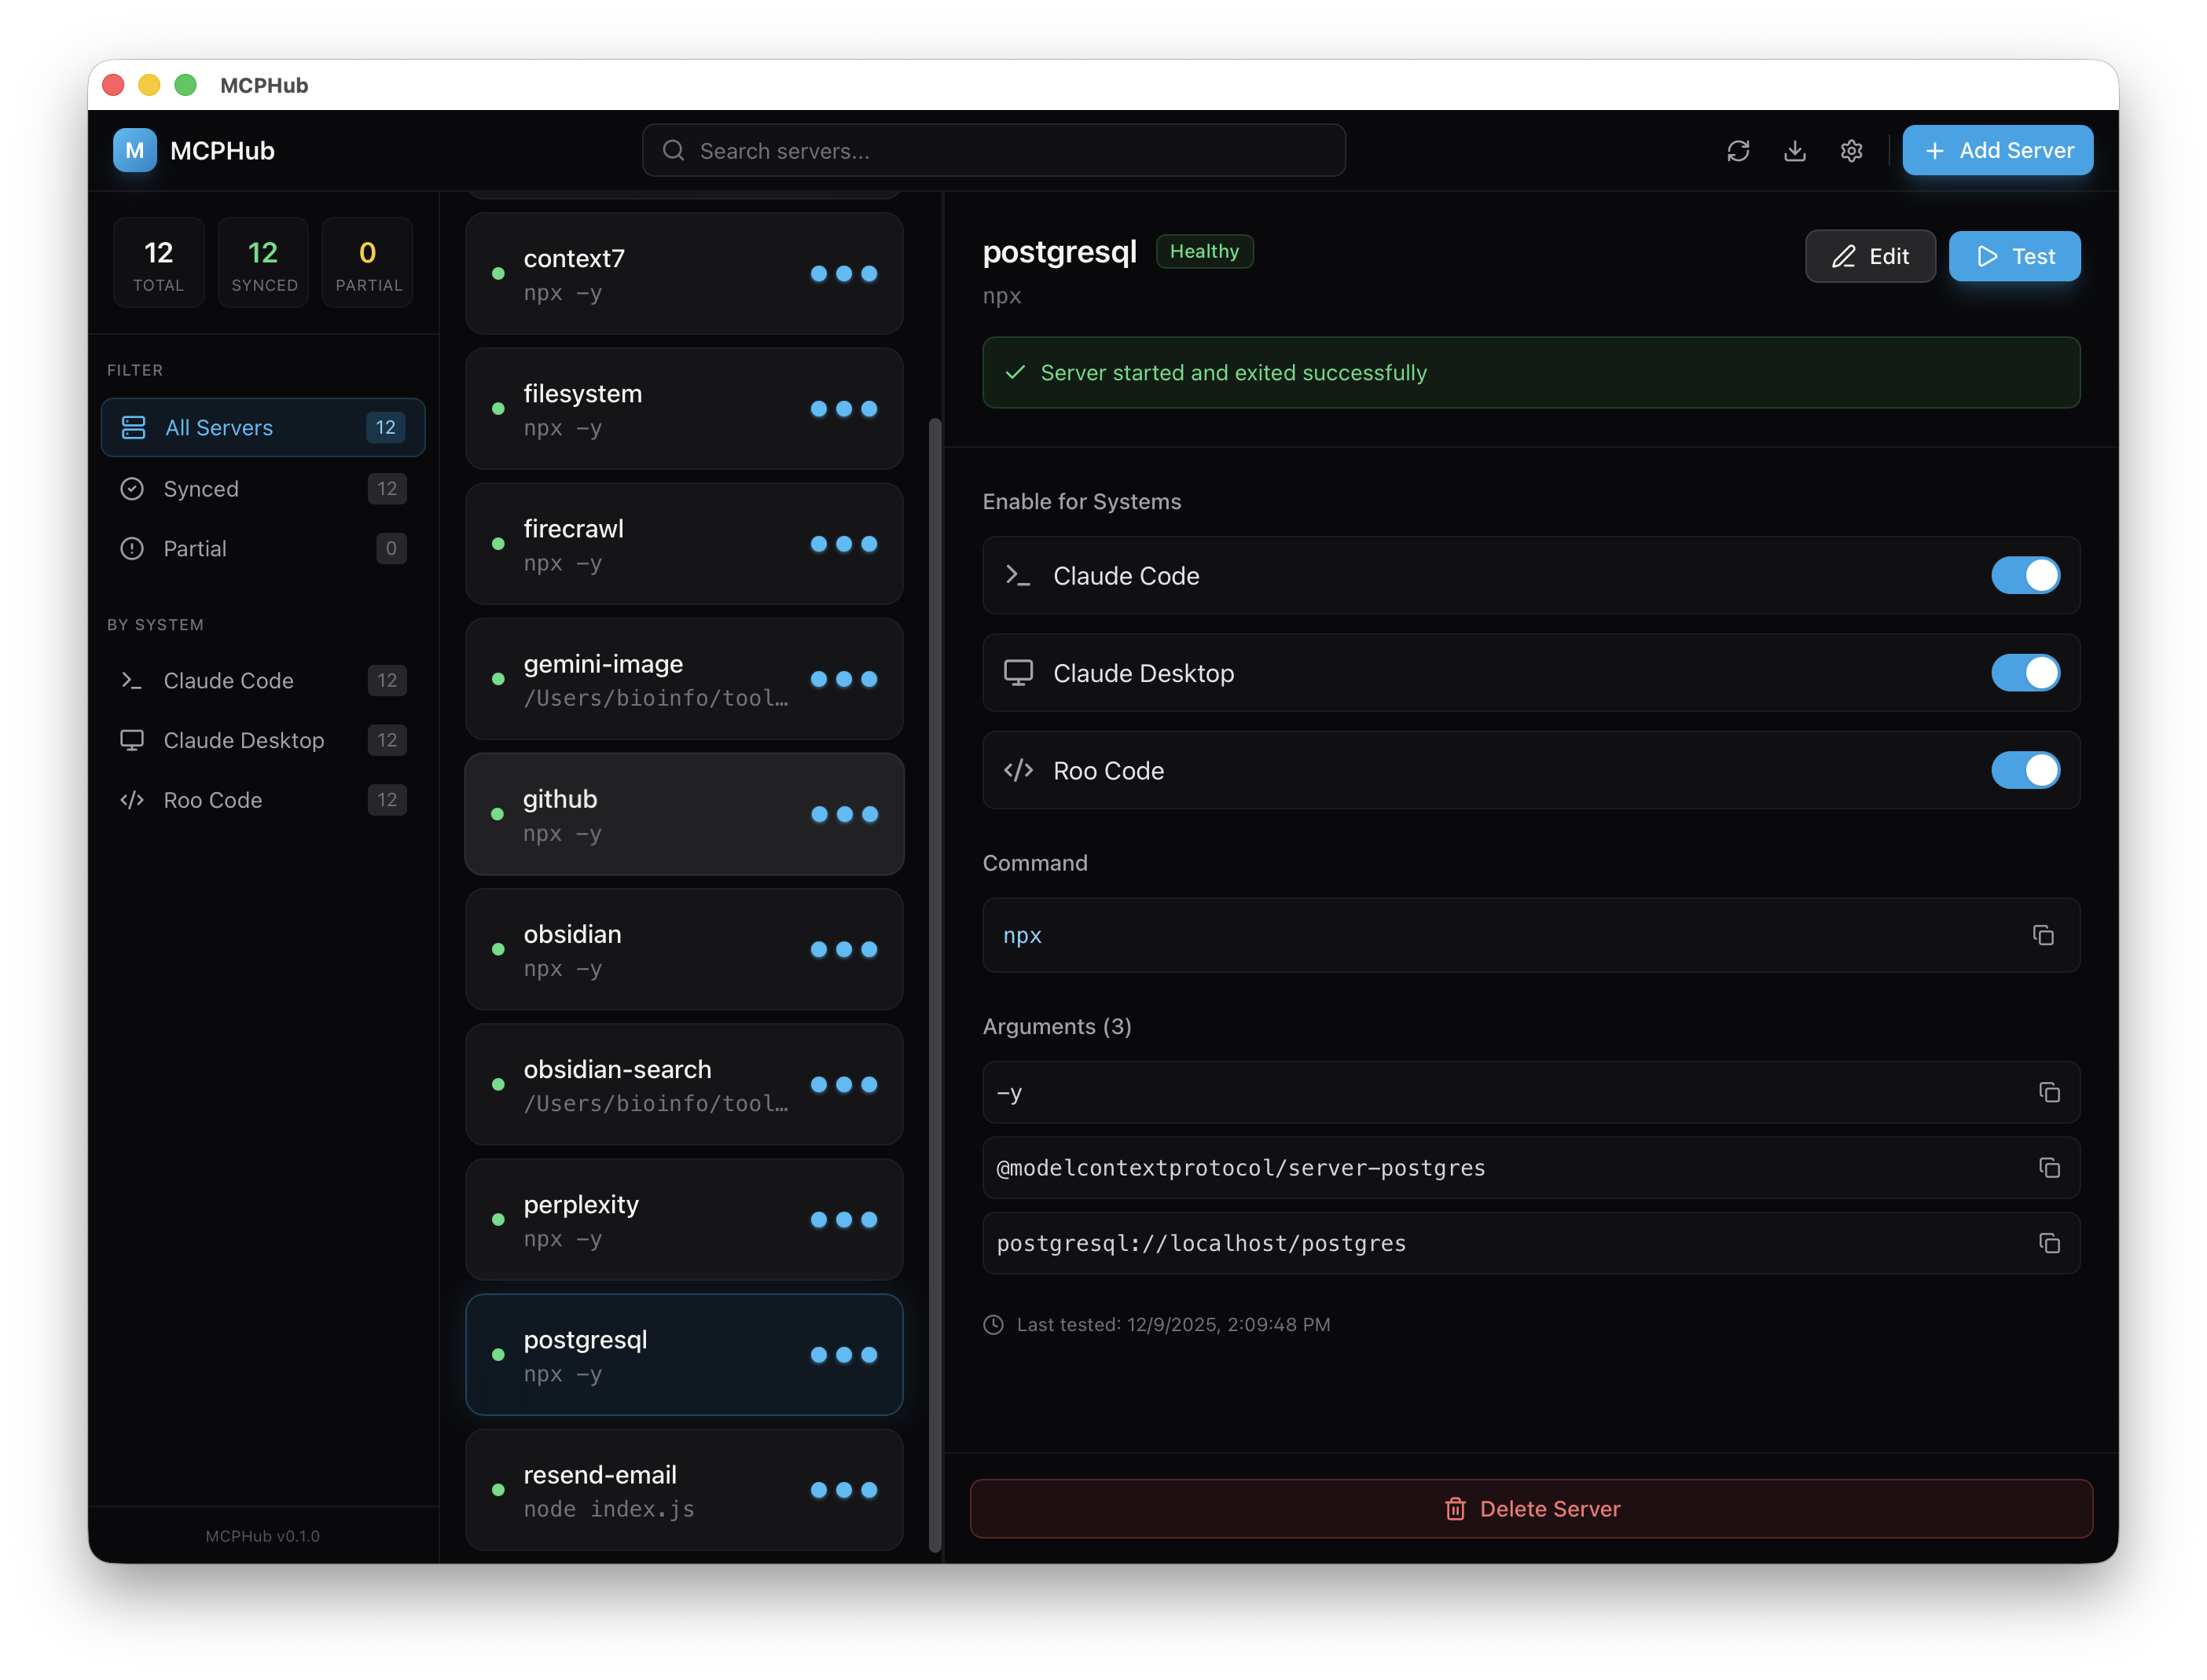Click the Test button for postgresql

point(2014,256)
